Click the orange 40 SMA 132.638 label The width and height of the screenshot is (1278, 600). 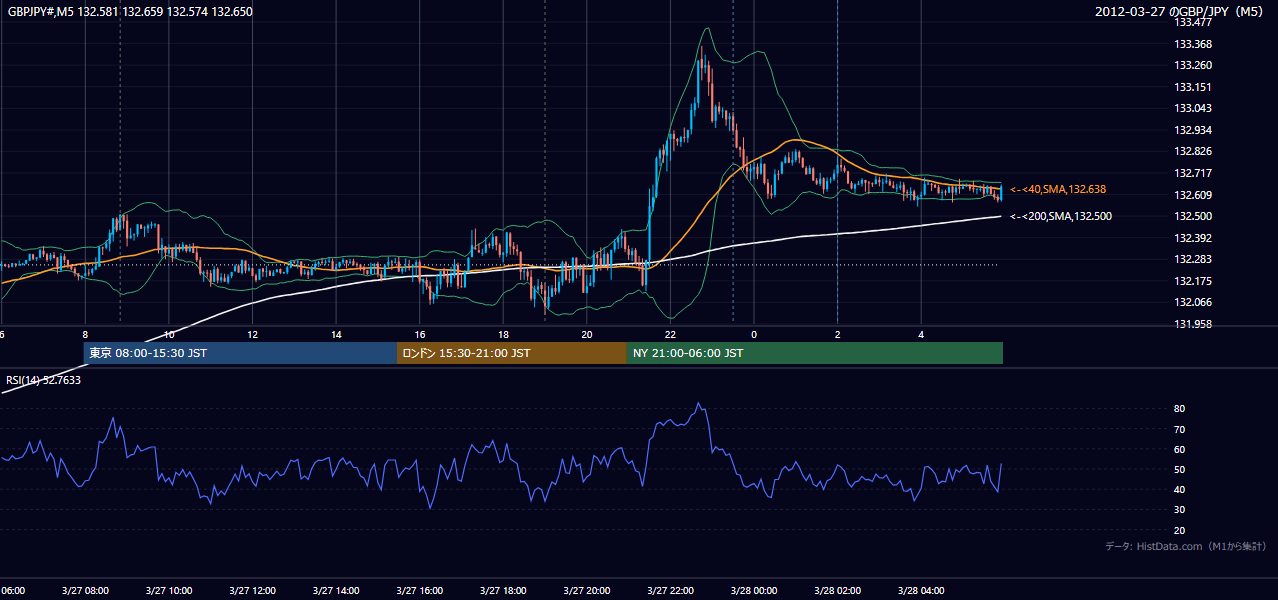[1058, 189]
